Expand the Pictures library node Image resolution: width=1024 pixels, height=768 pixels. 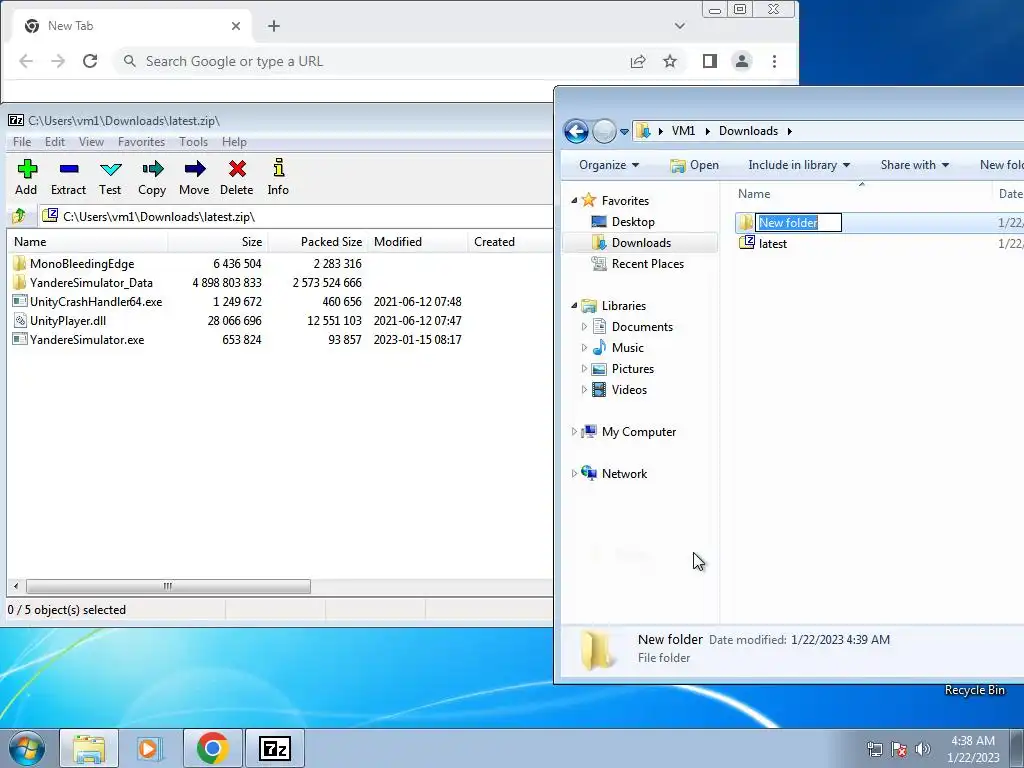(x=584, y=368)
